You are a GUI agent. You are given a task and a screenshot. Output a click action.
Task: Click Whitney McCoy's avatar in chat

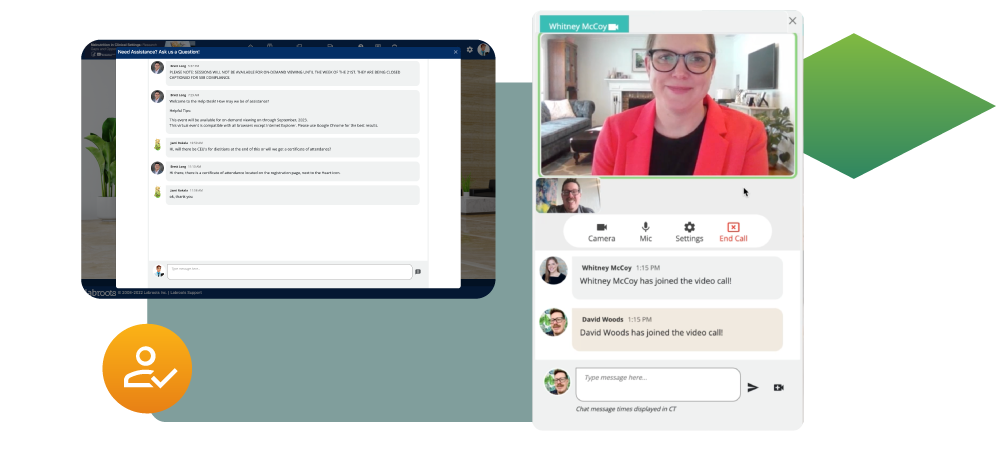(553, 270)
